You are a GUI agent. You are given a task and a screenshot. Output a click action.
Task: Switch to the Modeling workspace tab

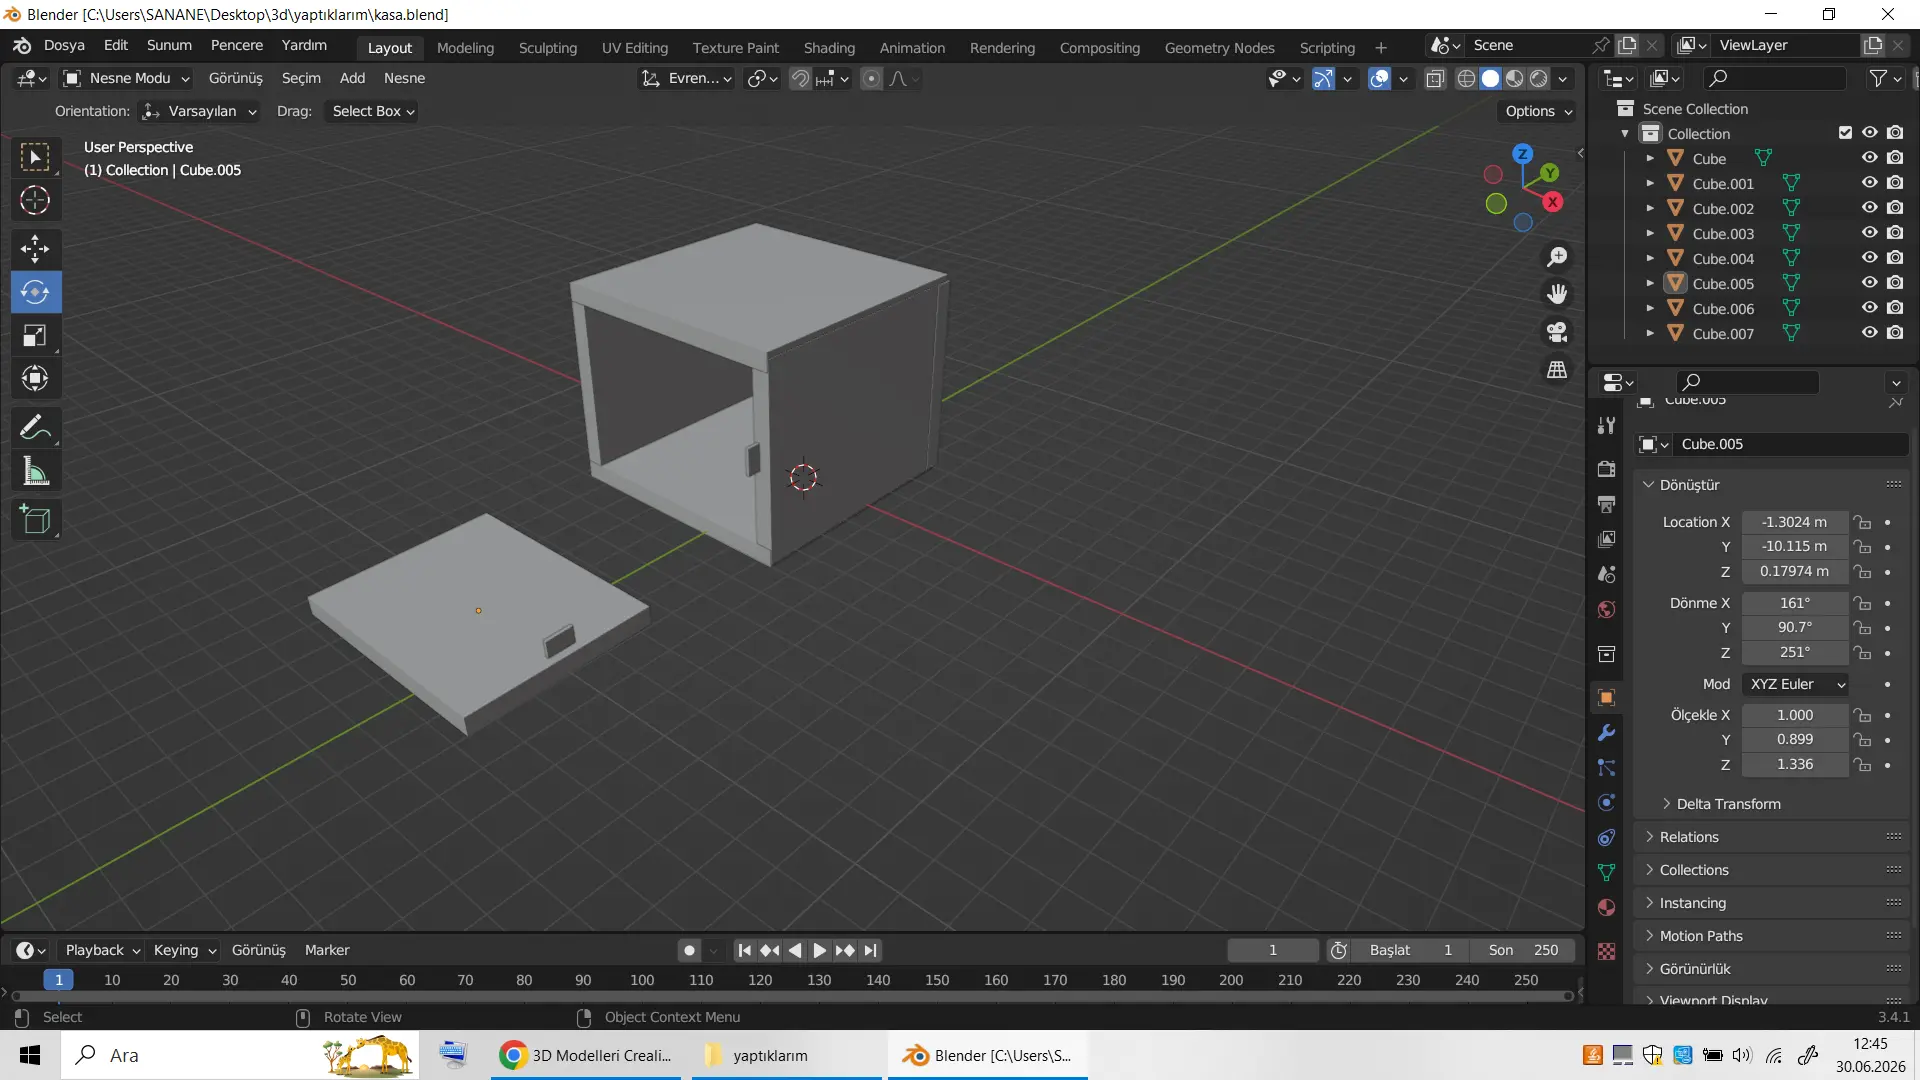[465, 48]
